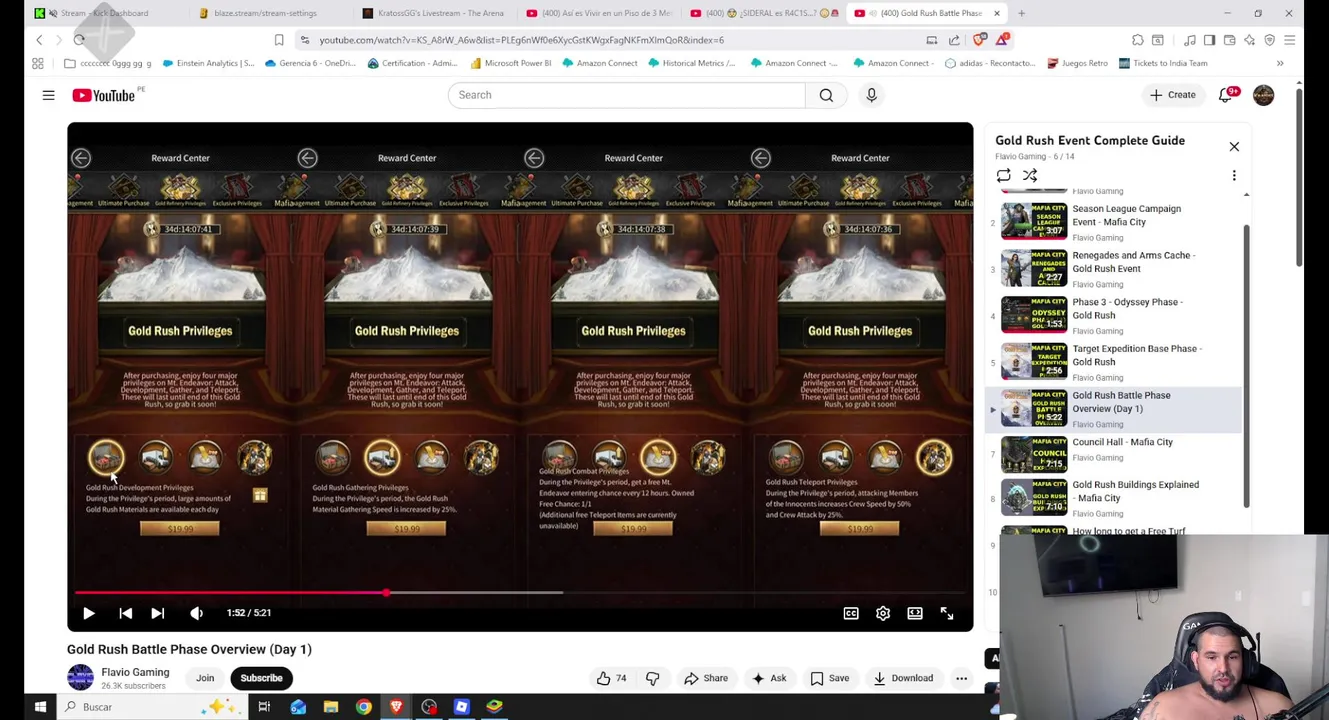Image resolution: width=1329 pixels, height=720 pixels.
Task: Open the player settings gear
Action: tap(883, 613)
